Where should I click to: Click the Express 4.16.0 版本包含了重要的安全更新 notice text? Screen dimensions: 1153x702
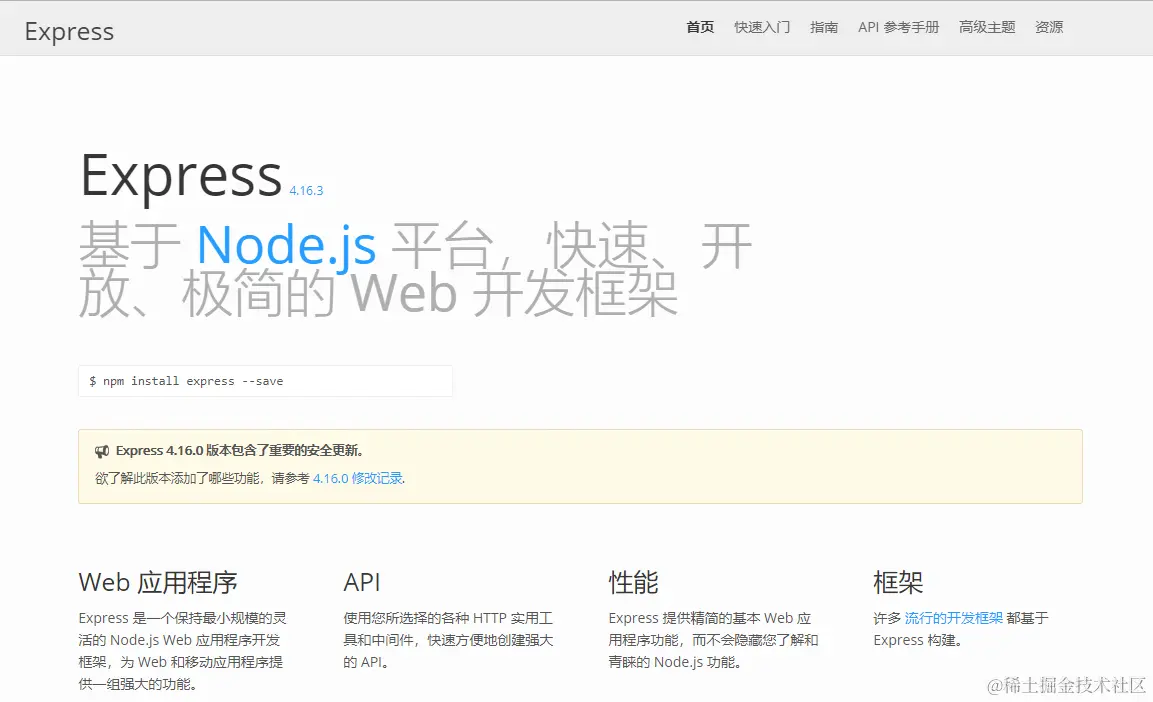tap(239, 451)
